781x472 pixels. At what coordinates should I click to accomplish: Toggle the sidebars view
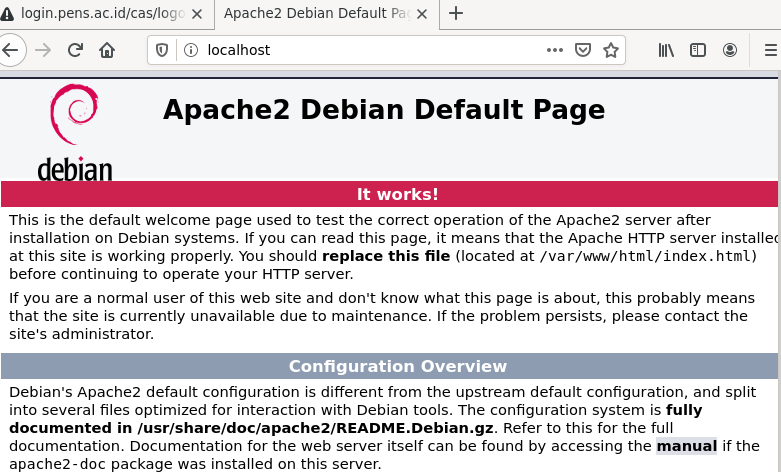point(698,50)
